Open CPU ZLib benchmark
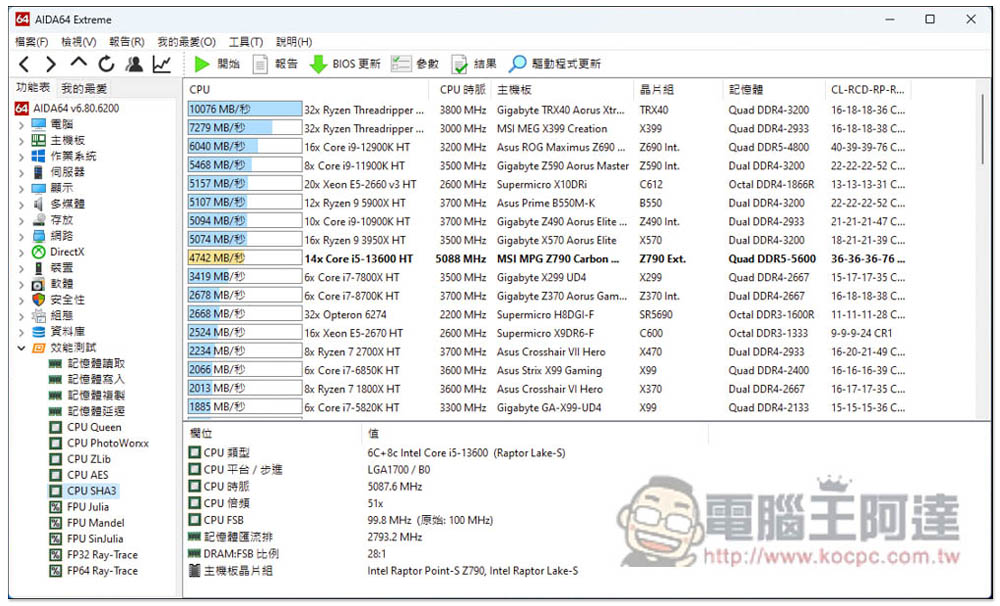 [89, 459]
